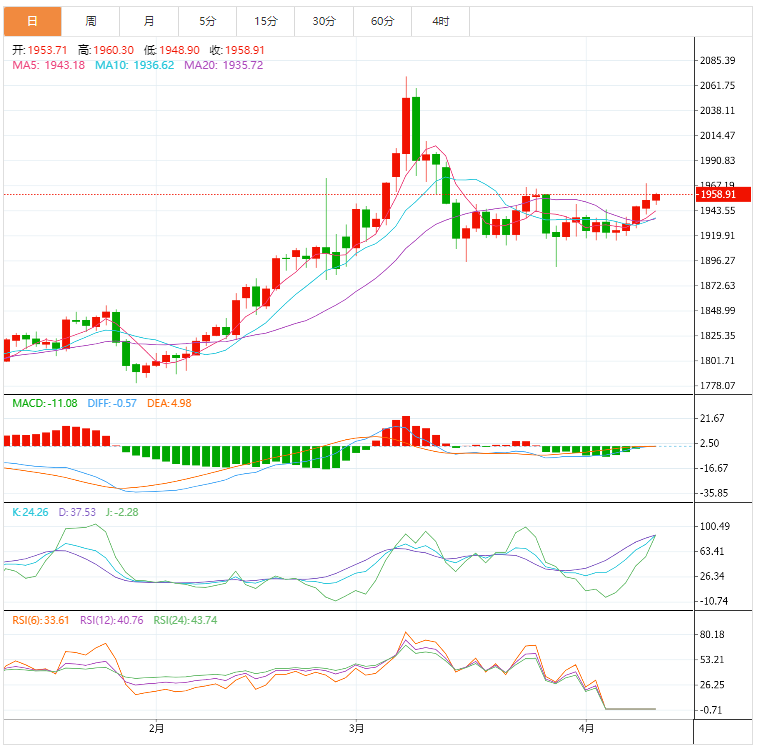Open the 月 monthly chart tab
This screenshot has height=756, width=761.
[x=149, y=21]
